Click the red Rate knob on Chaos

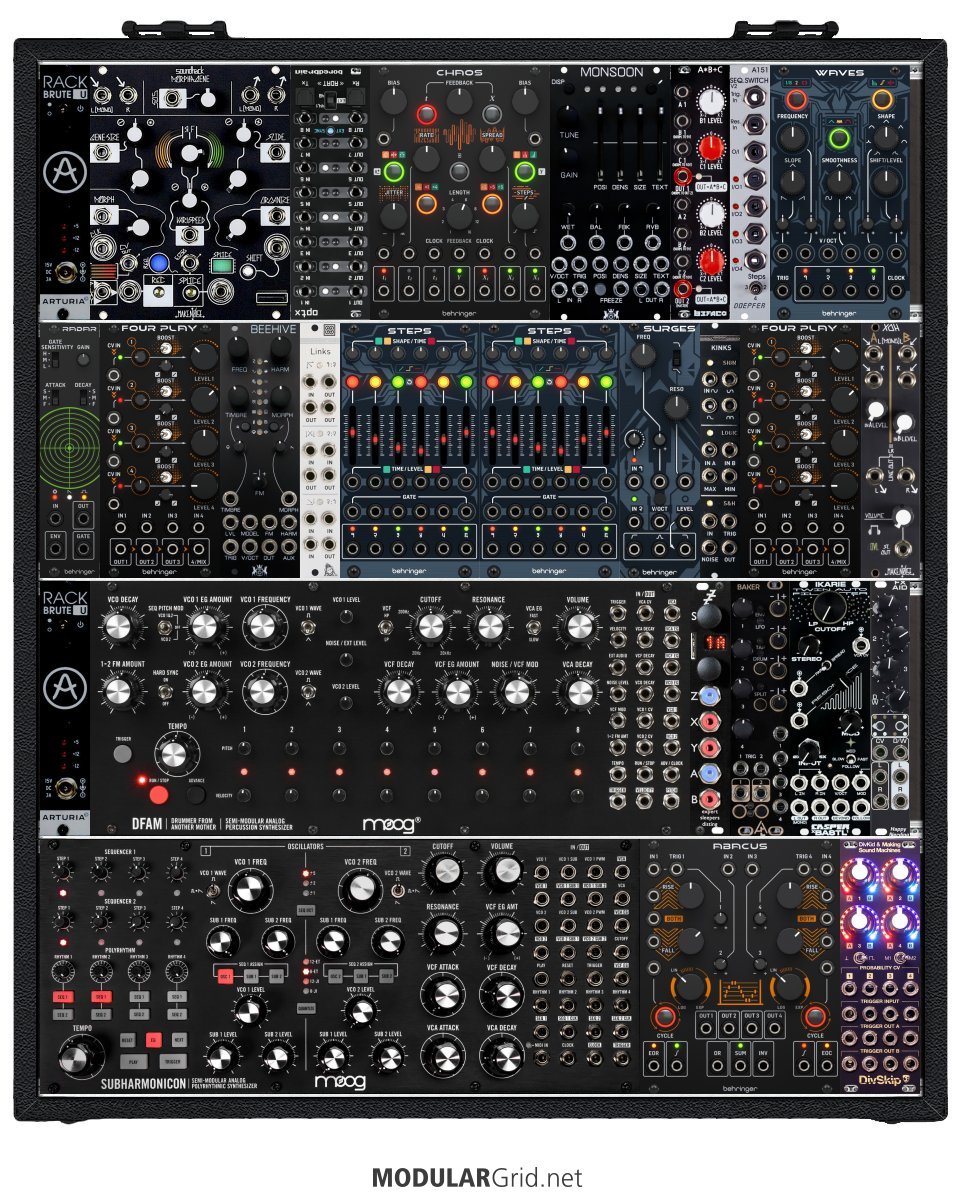429,114
